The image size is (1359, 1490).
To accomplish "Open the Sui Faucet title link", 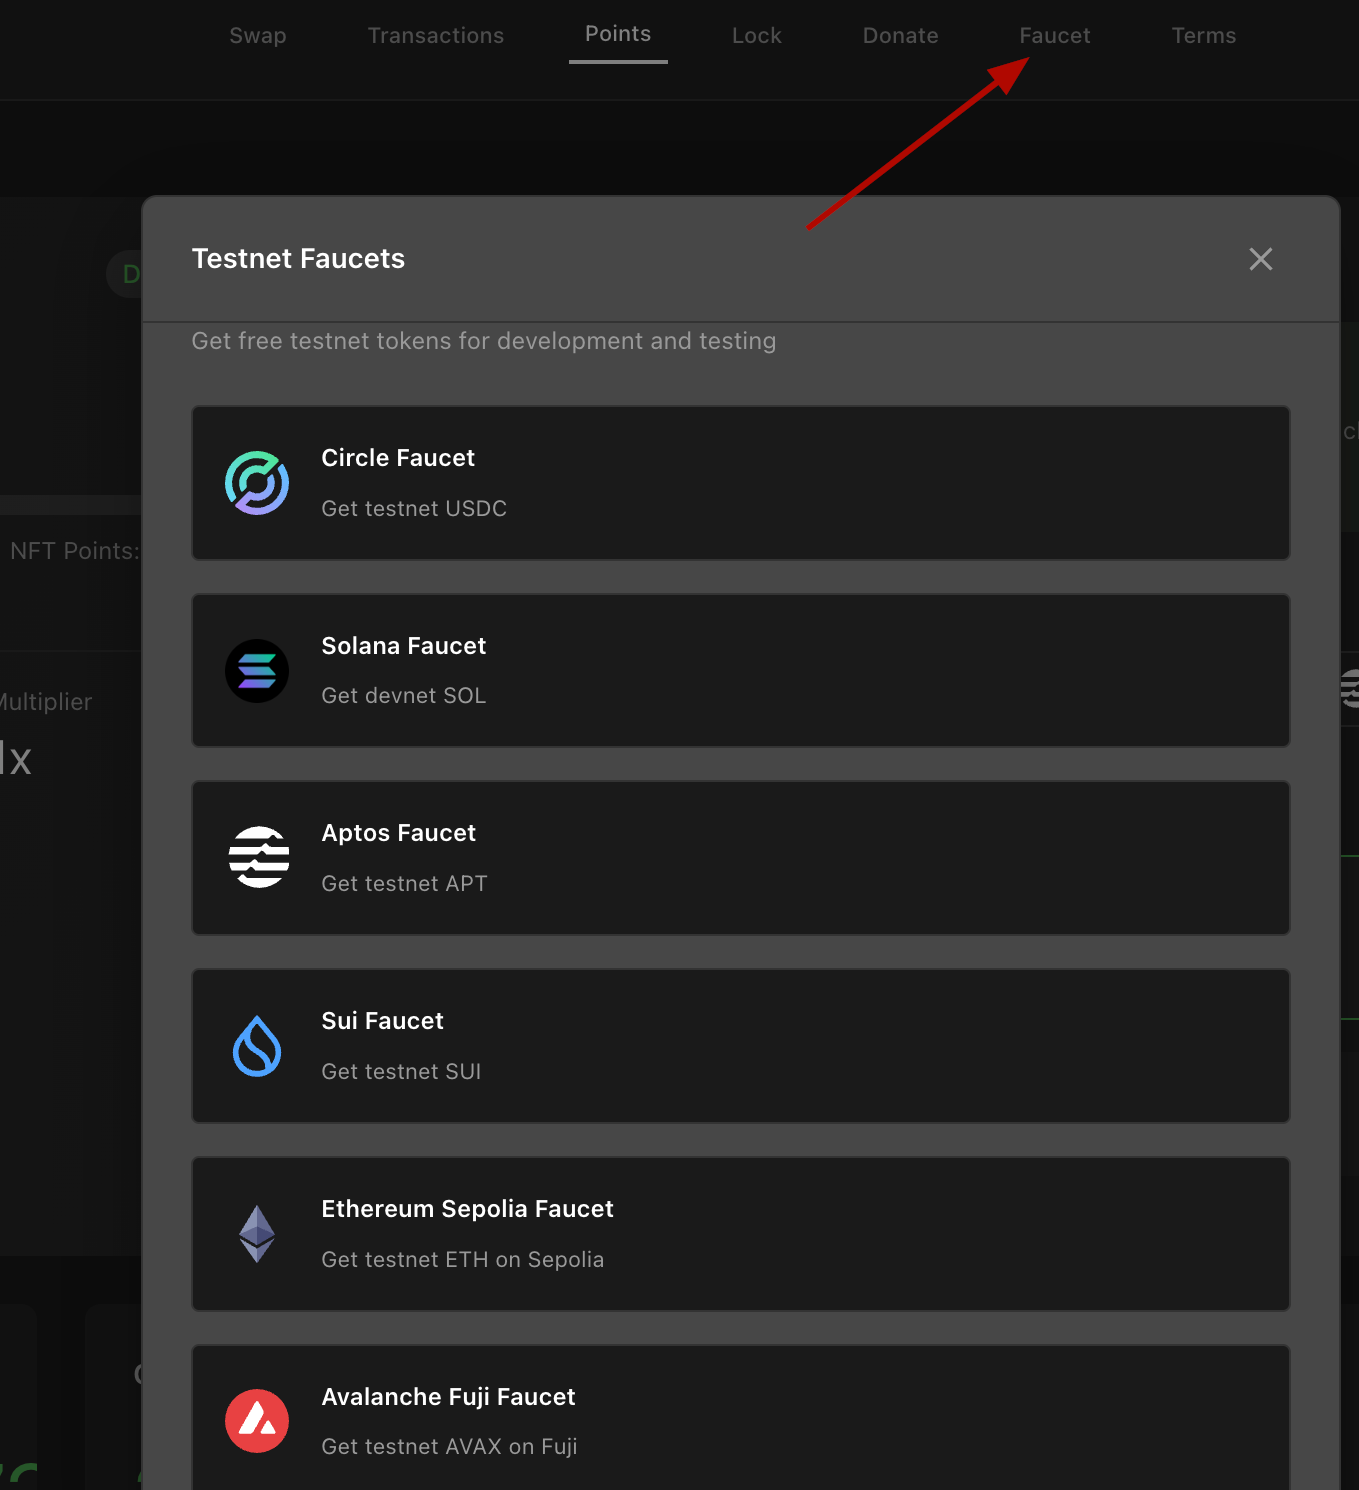I will pyautogui.click(x=383, y=1021).
